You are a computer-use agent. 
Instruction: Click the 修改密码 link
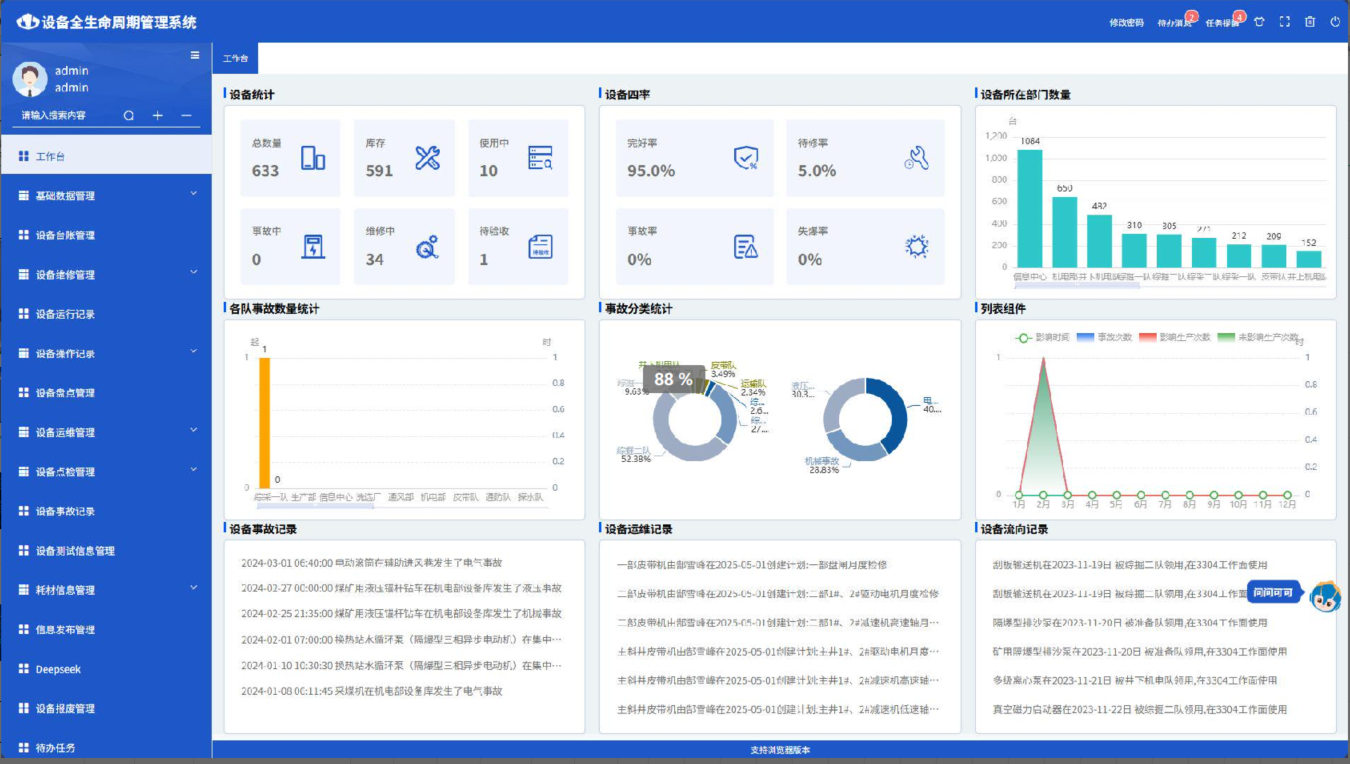[1126, 23]
